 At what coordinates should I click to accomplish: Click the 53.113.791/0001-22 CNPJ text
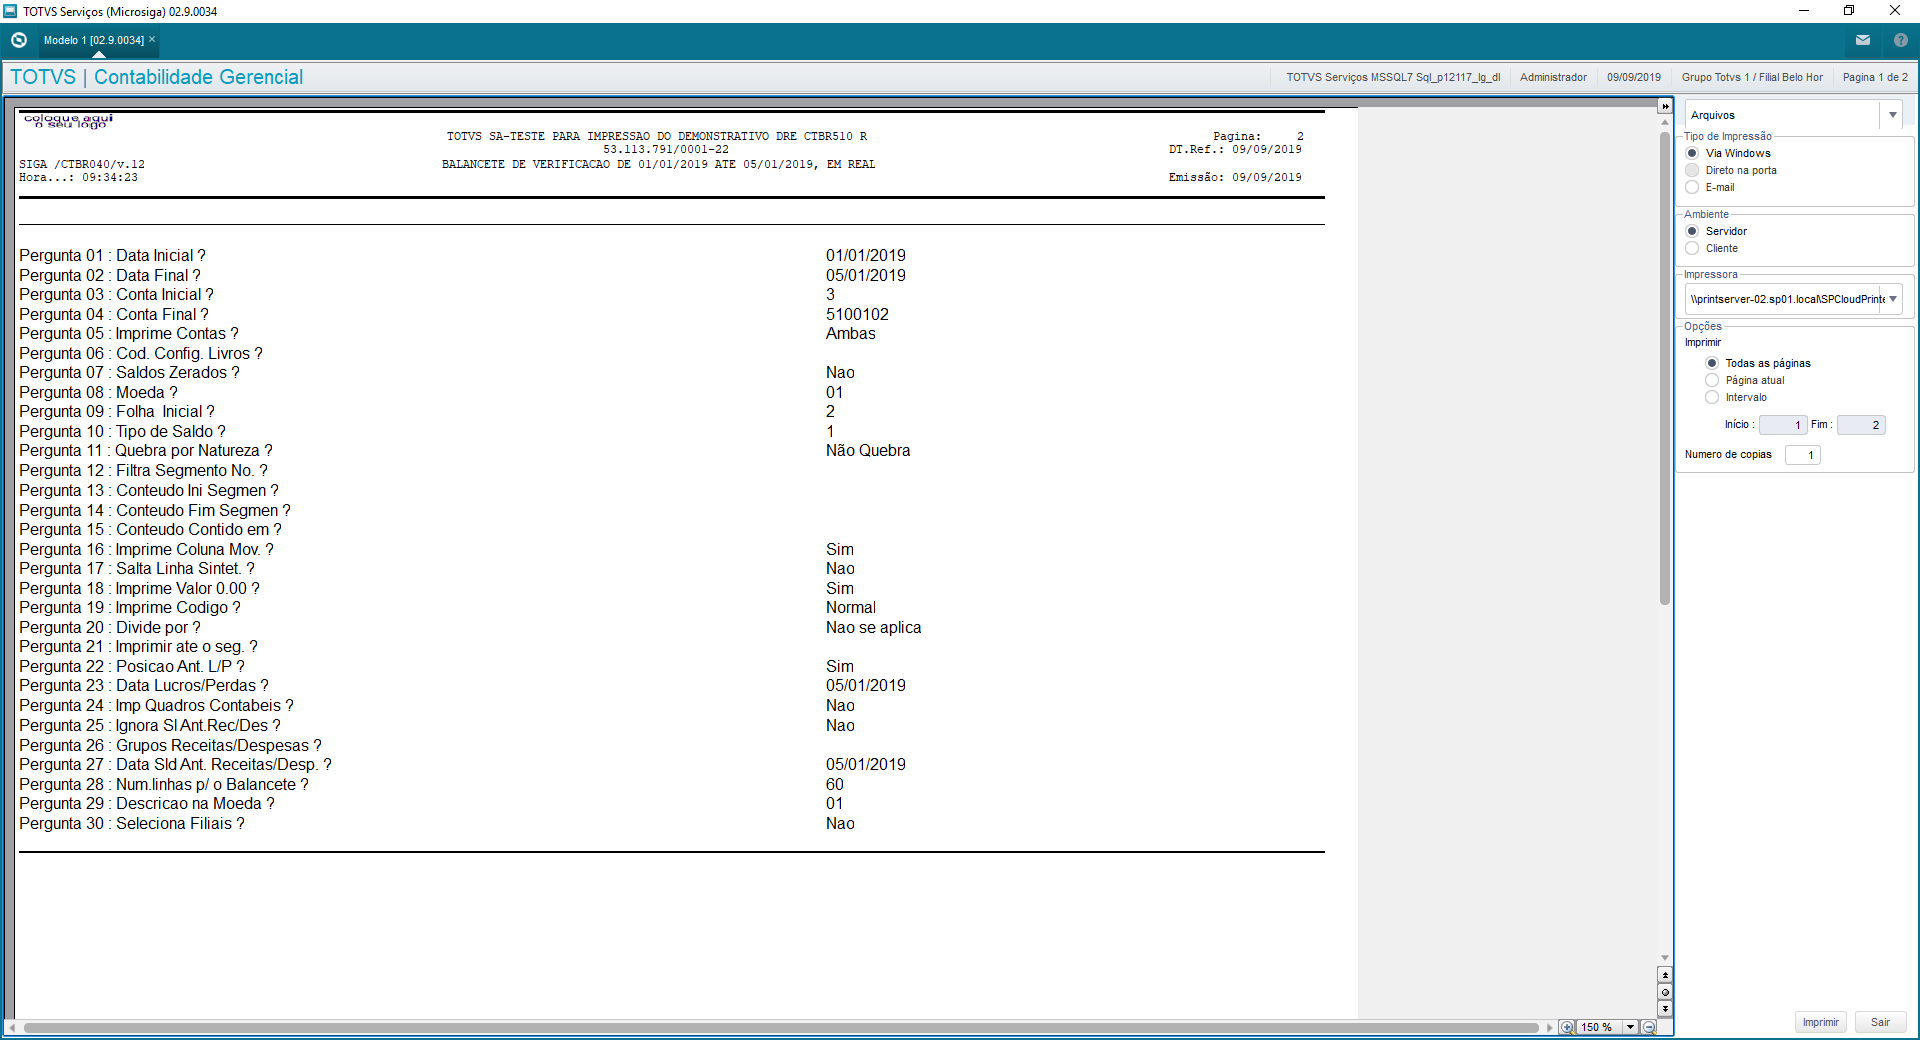point(666,149)
